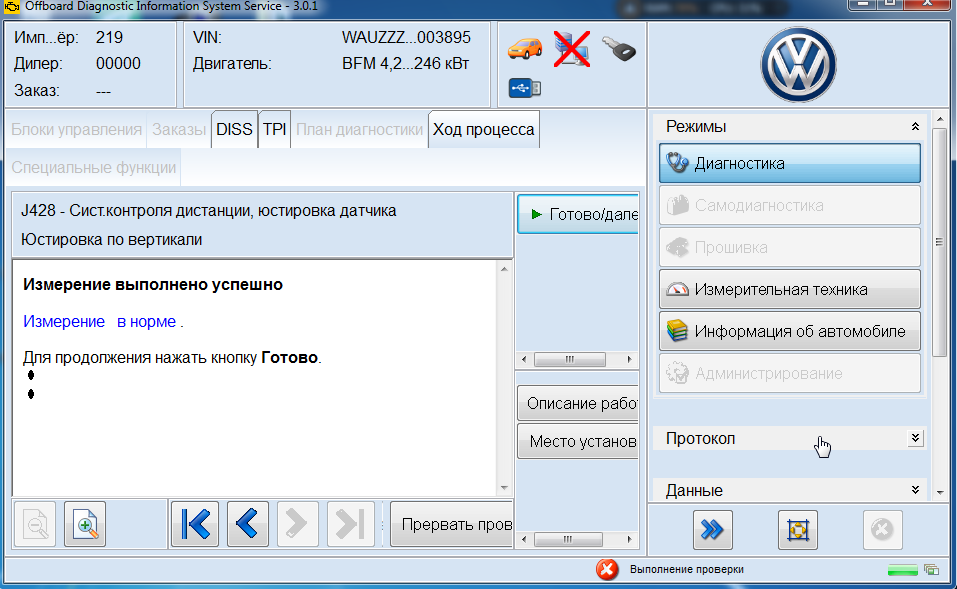Open the TPI tab
957x589 pixels.
pos(274,130)
